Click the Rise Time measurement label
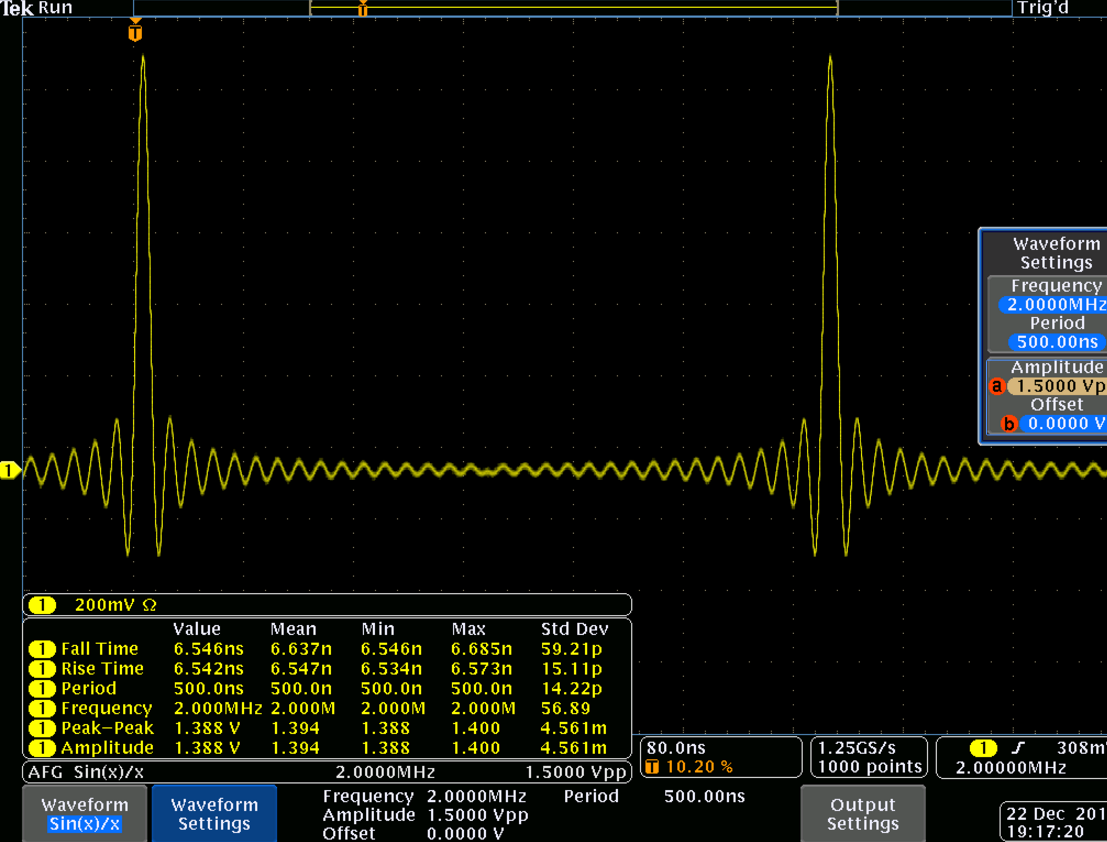 tap(102, 669)
